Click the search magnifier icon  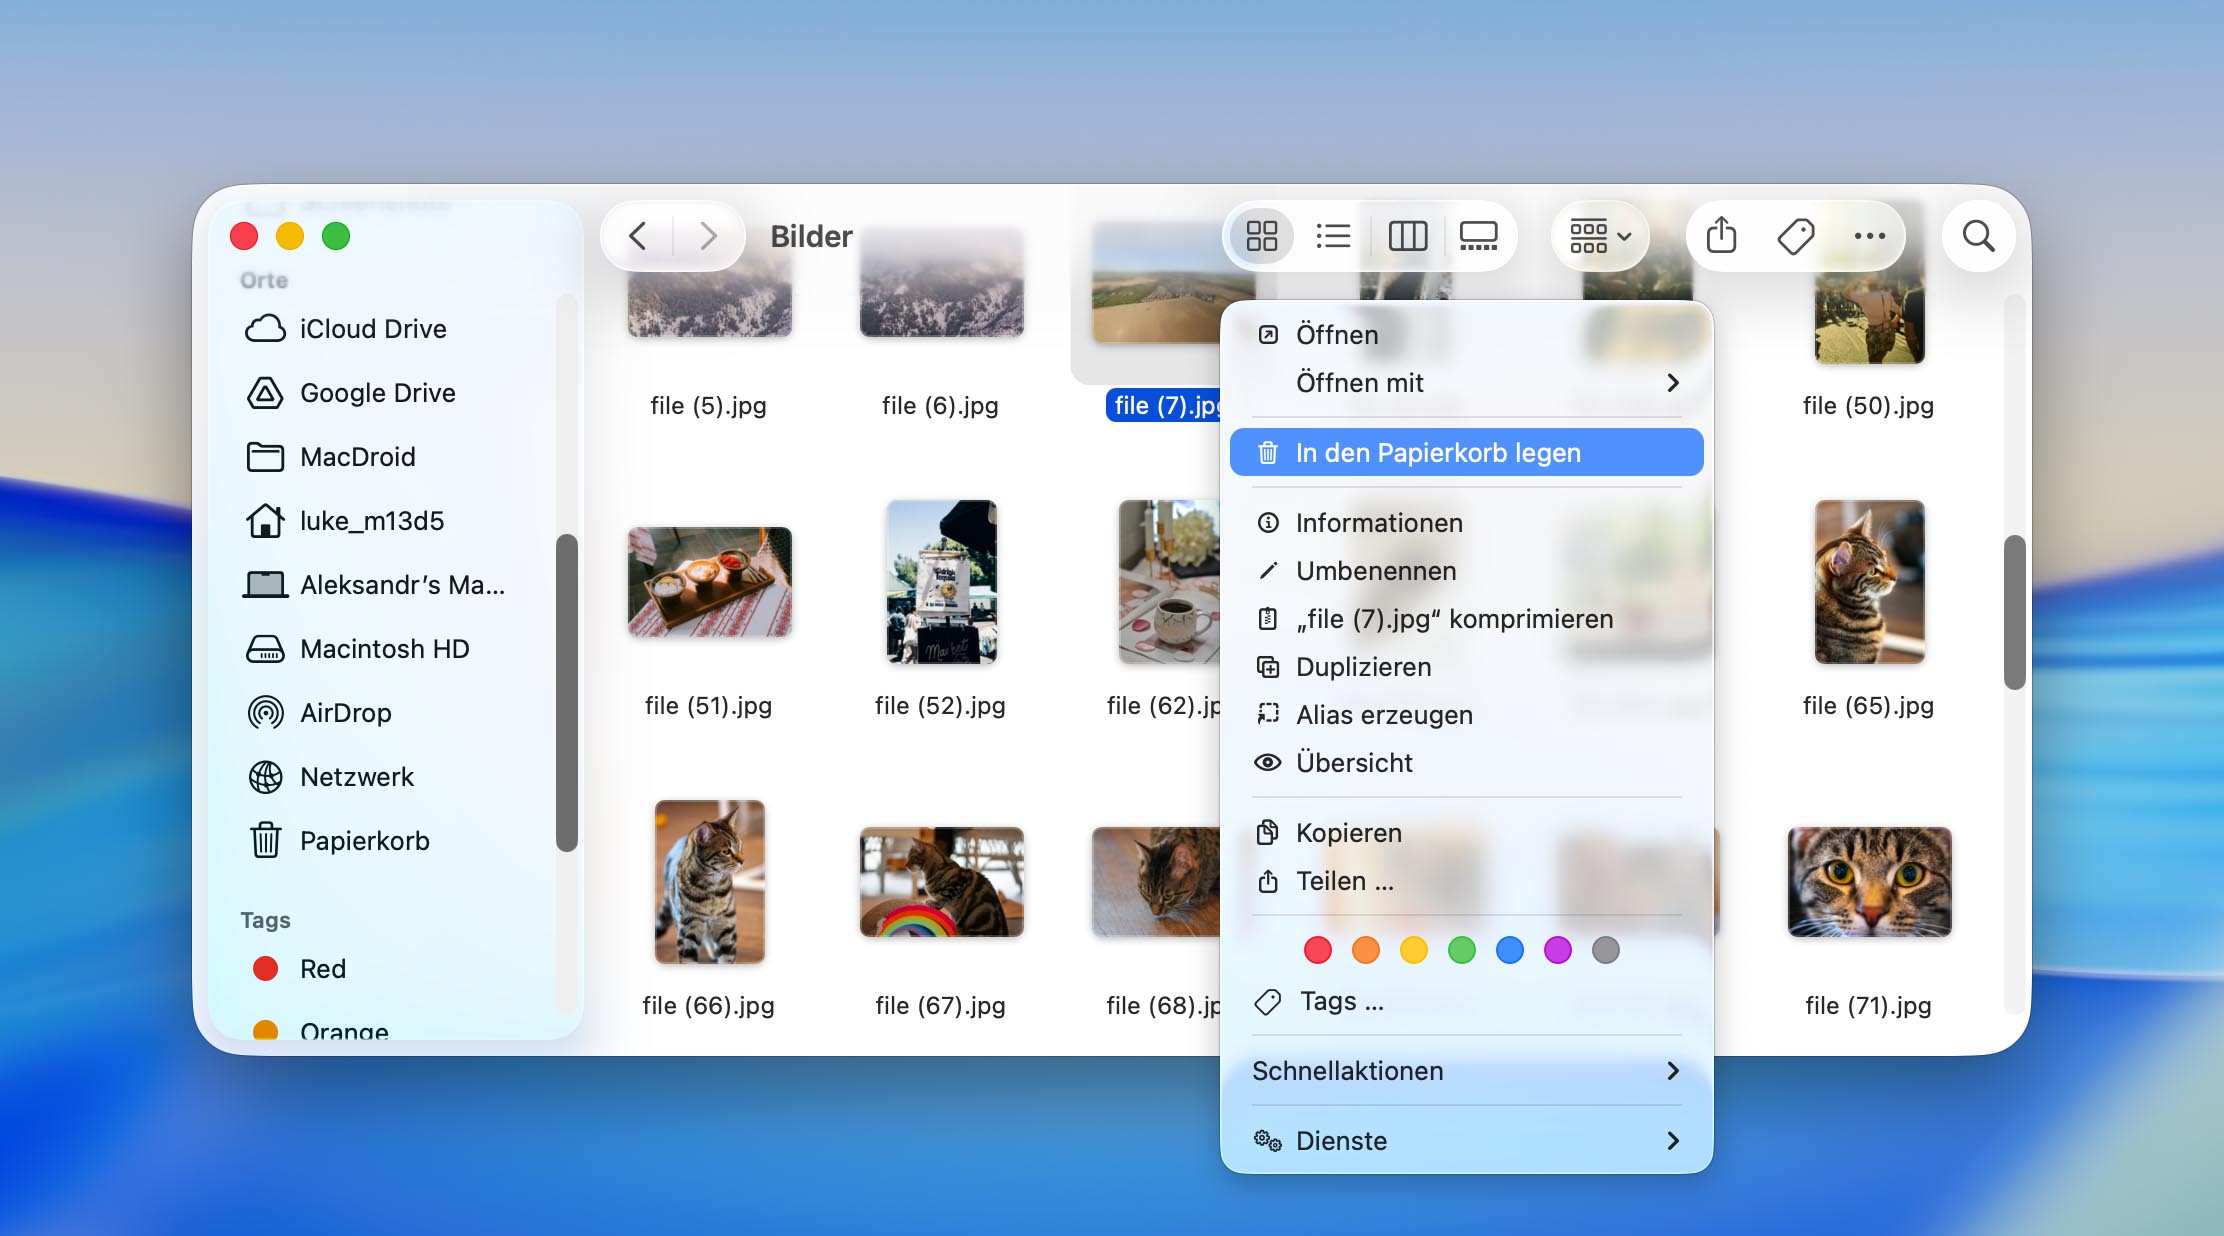pyautogui.click(x=1978, y=236)
